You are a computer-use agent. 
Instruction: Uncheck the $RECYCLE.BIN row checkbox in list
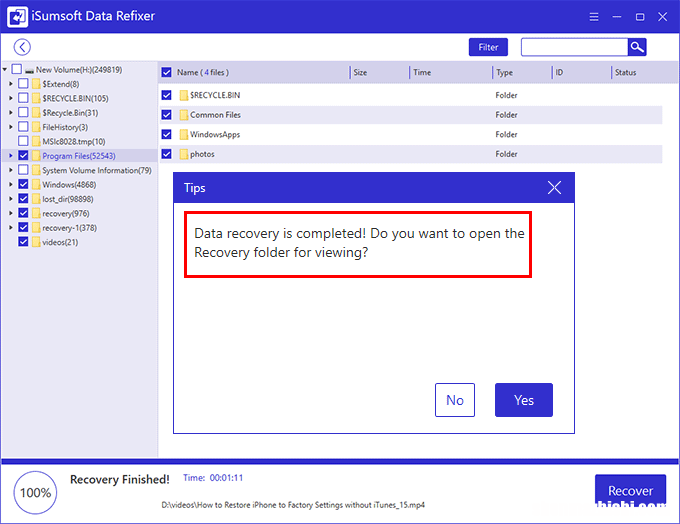(x=167, y=95)
